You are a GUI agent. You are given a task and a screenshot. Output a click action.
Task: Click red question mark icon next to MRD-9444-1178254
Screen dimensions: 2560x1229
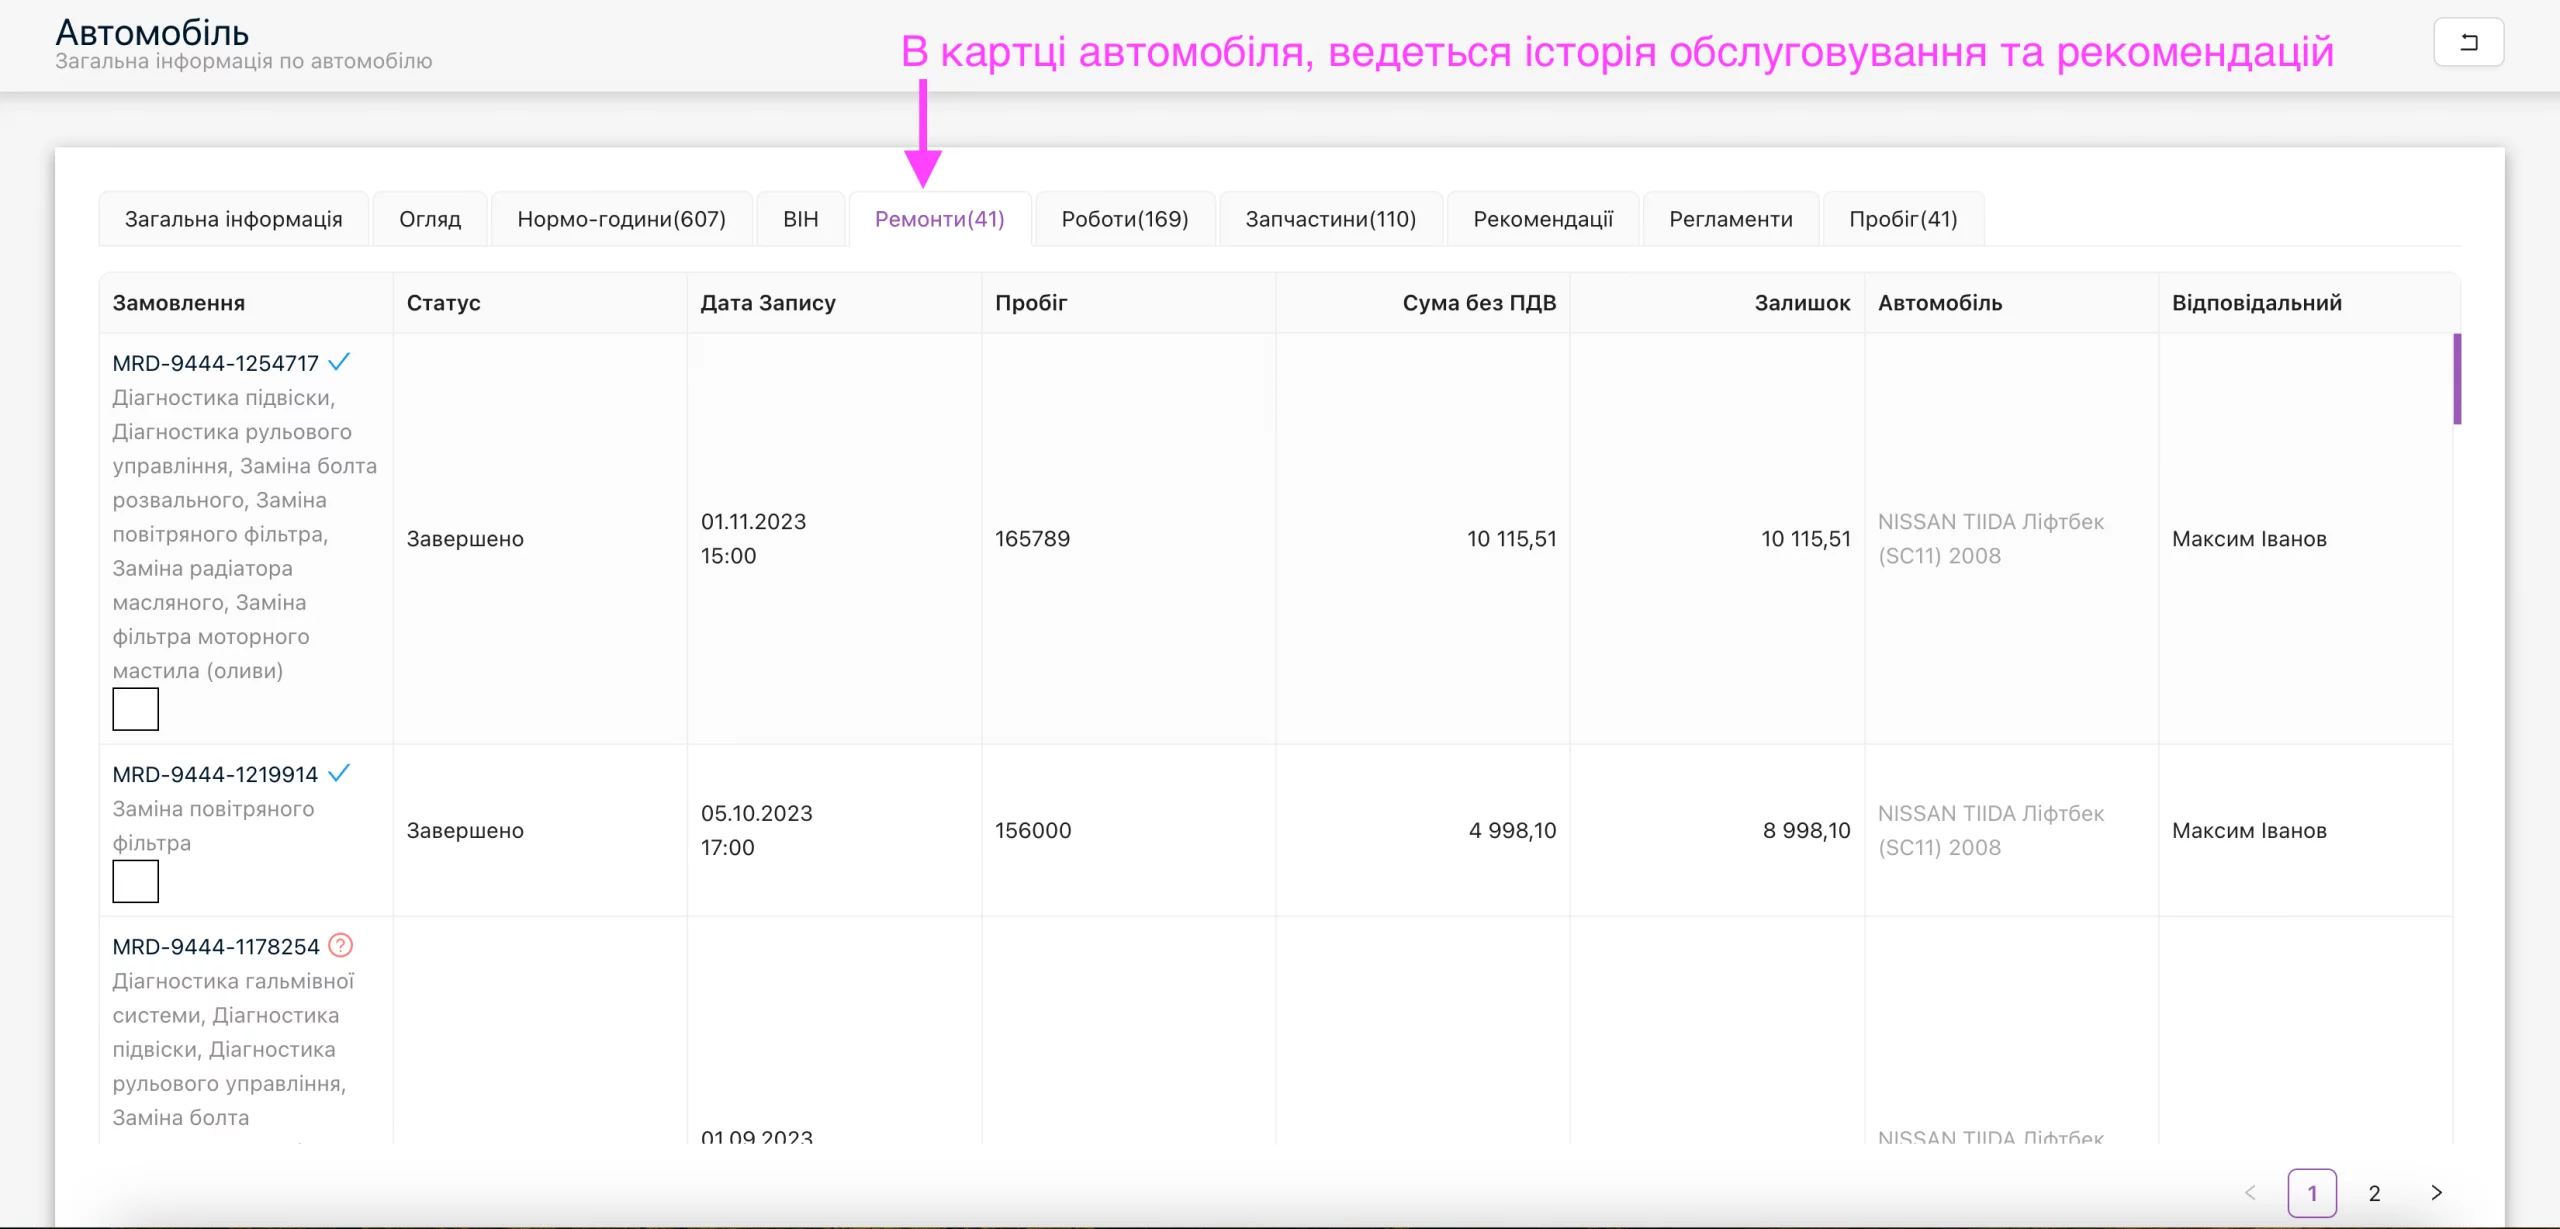pyautogui.click(x=341, y=945)
